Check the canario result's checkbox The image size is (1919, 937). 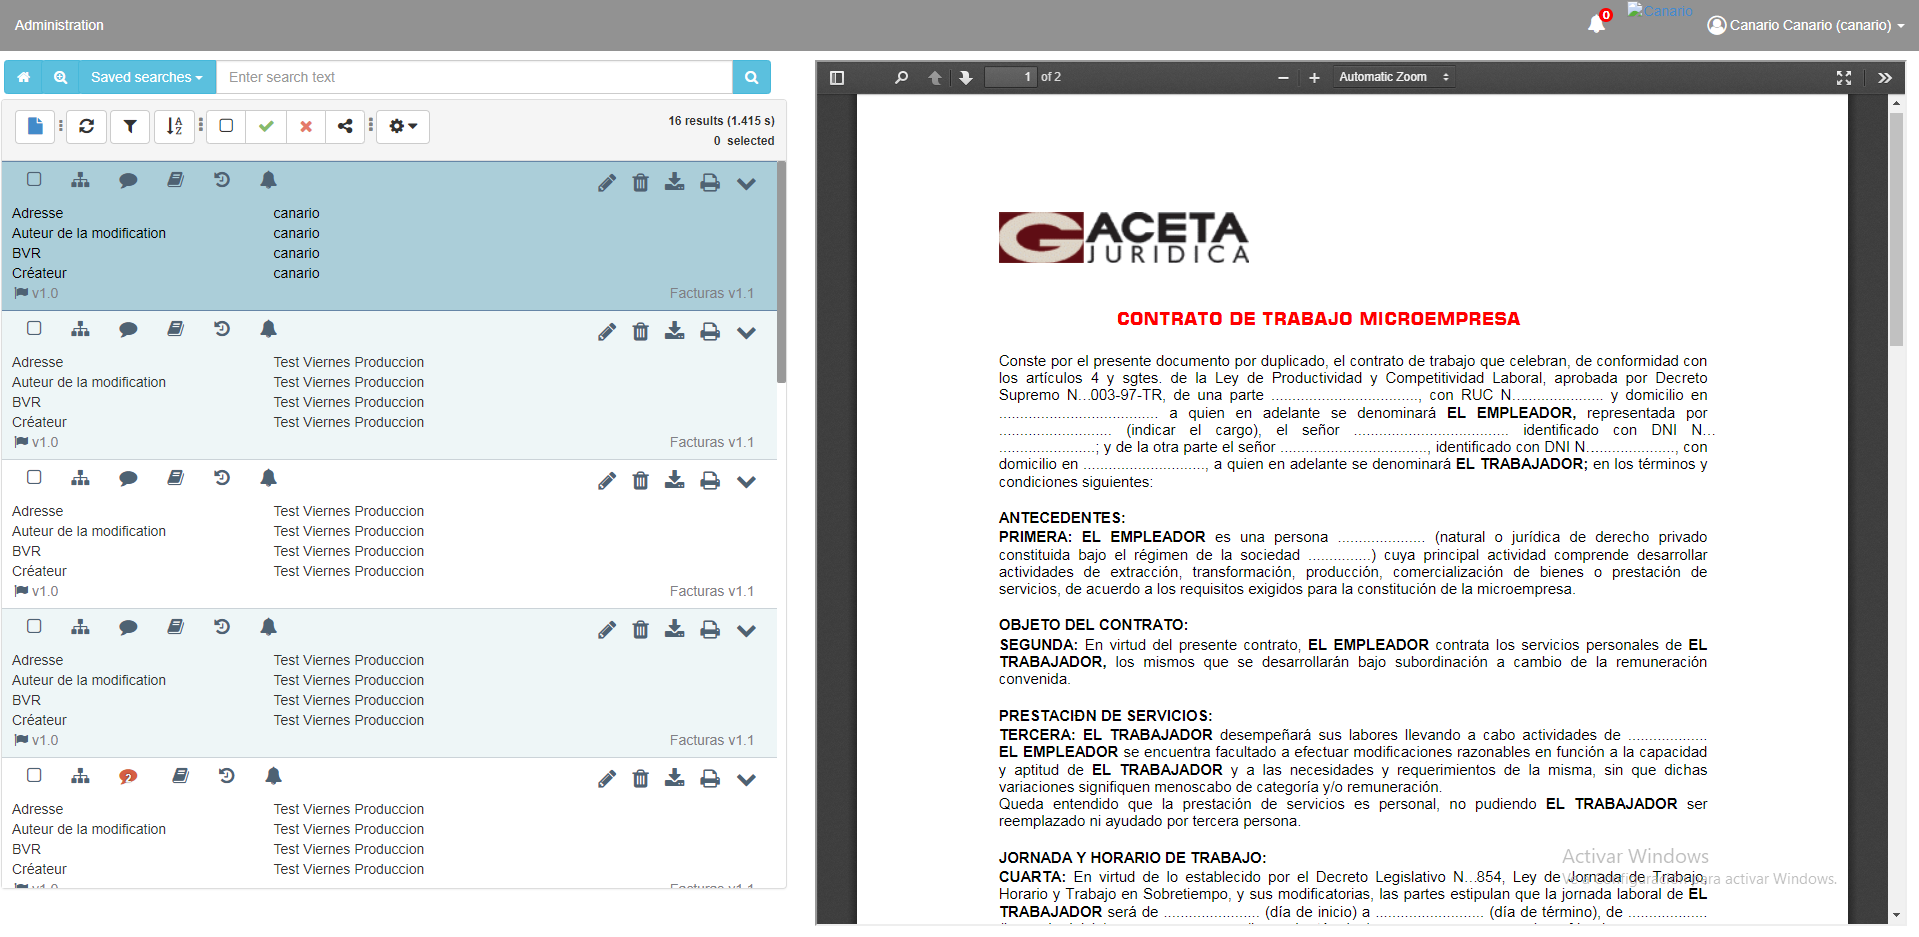point(34,179)
